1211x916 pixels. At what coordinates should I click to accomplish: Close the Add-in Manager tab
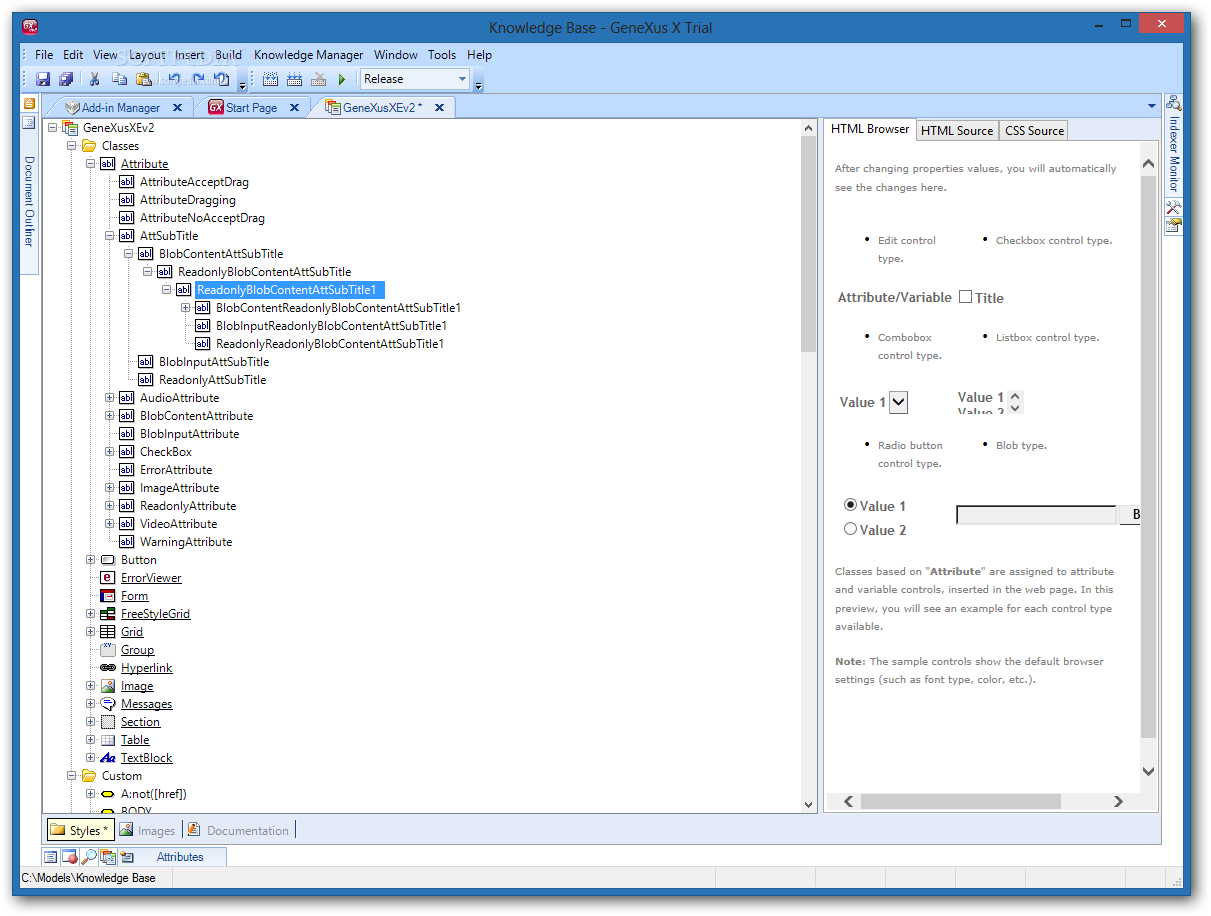point(177,107)
